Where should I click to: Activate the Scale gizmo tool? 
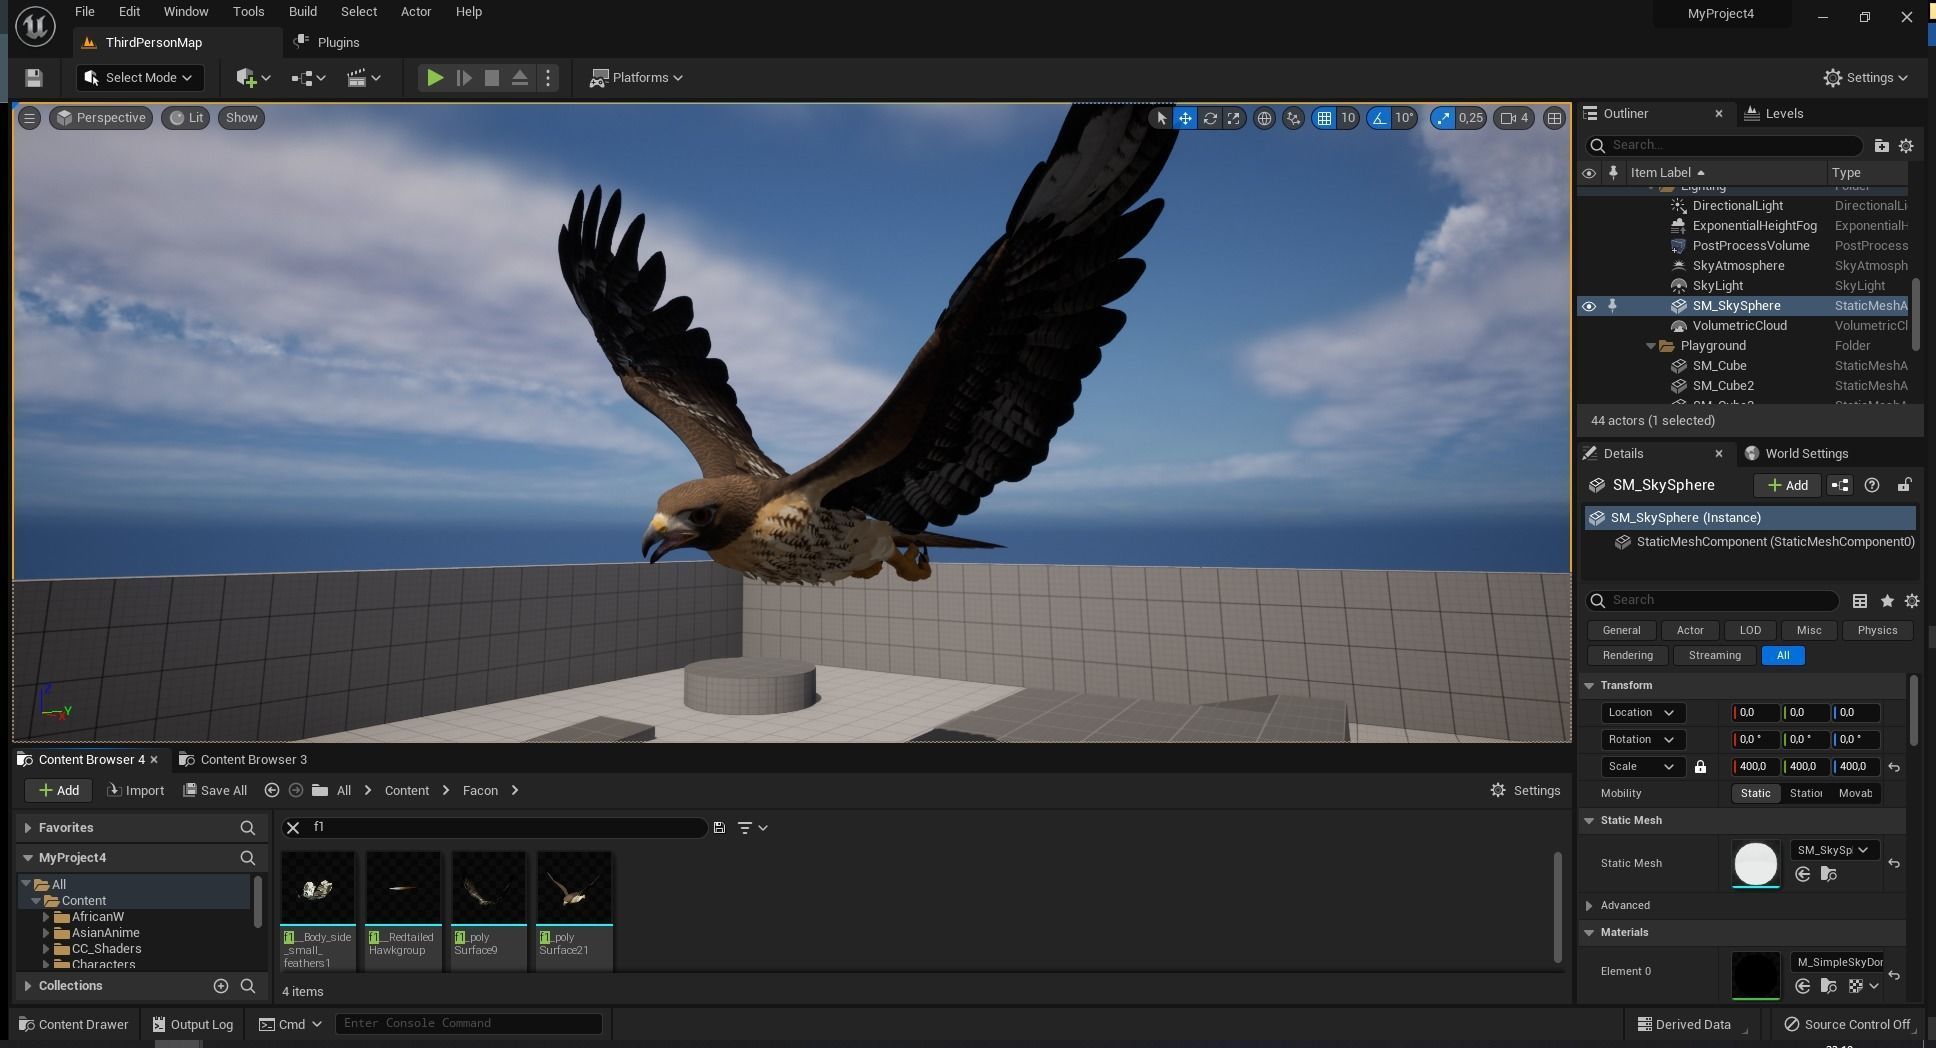point(1234,118)
